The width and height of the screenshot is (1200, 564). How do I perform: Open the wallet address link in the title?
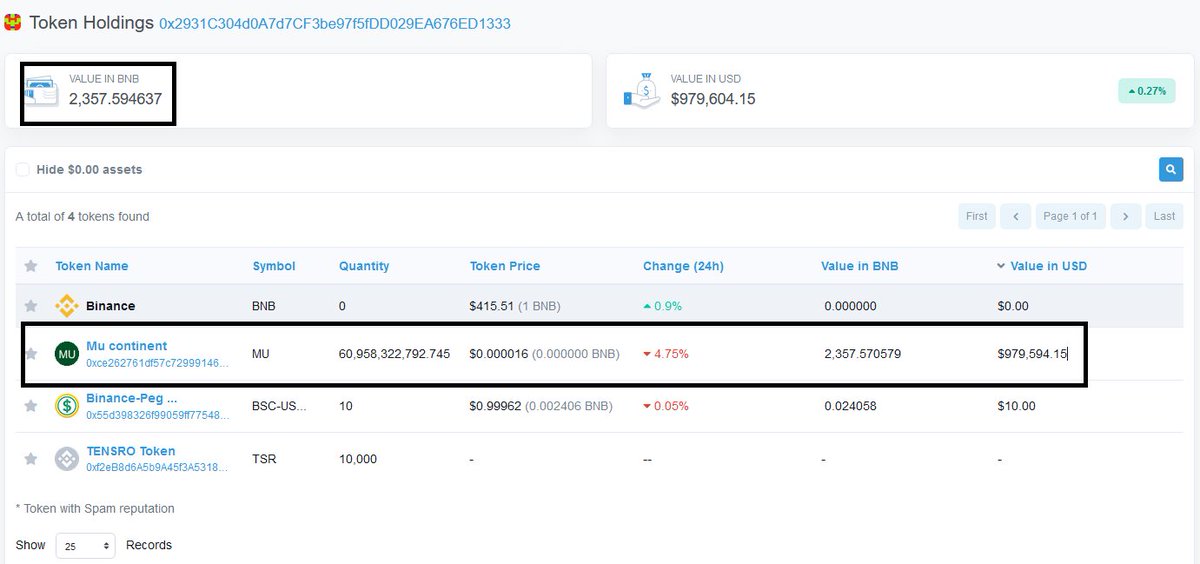[335, 22]
